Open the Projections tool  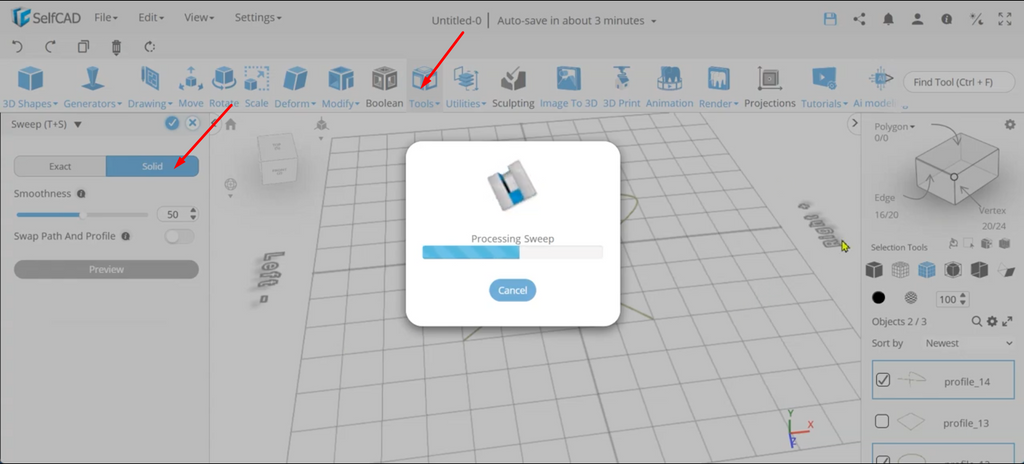click(770, 86)
